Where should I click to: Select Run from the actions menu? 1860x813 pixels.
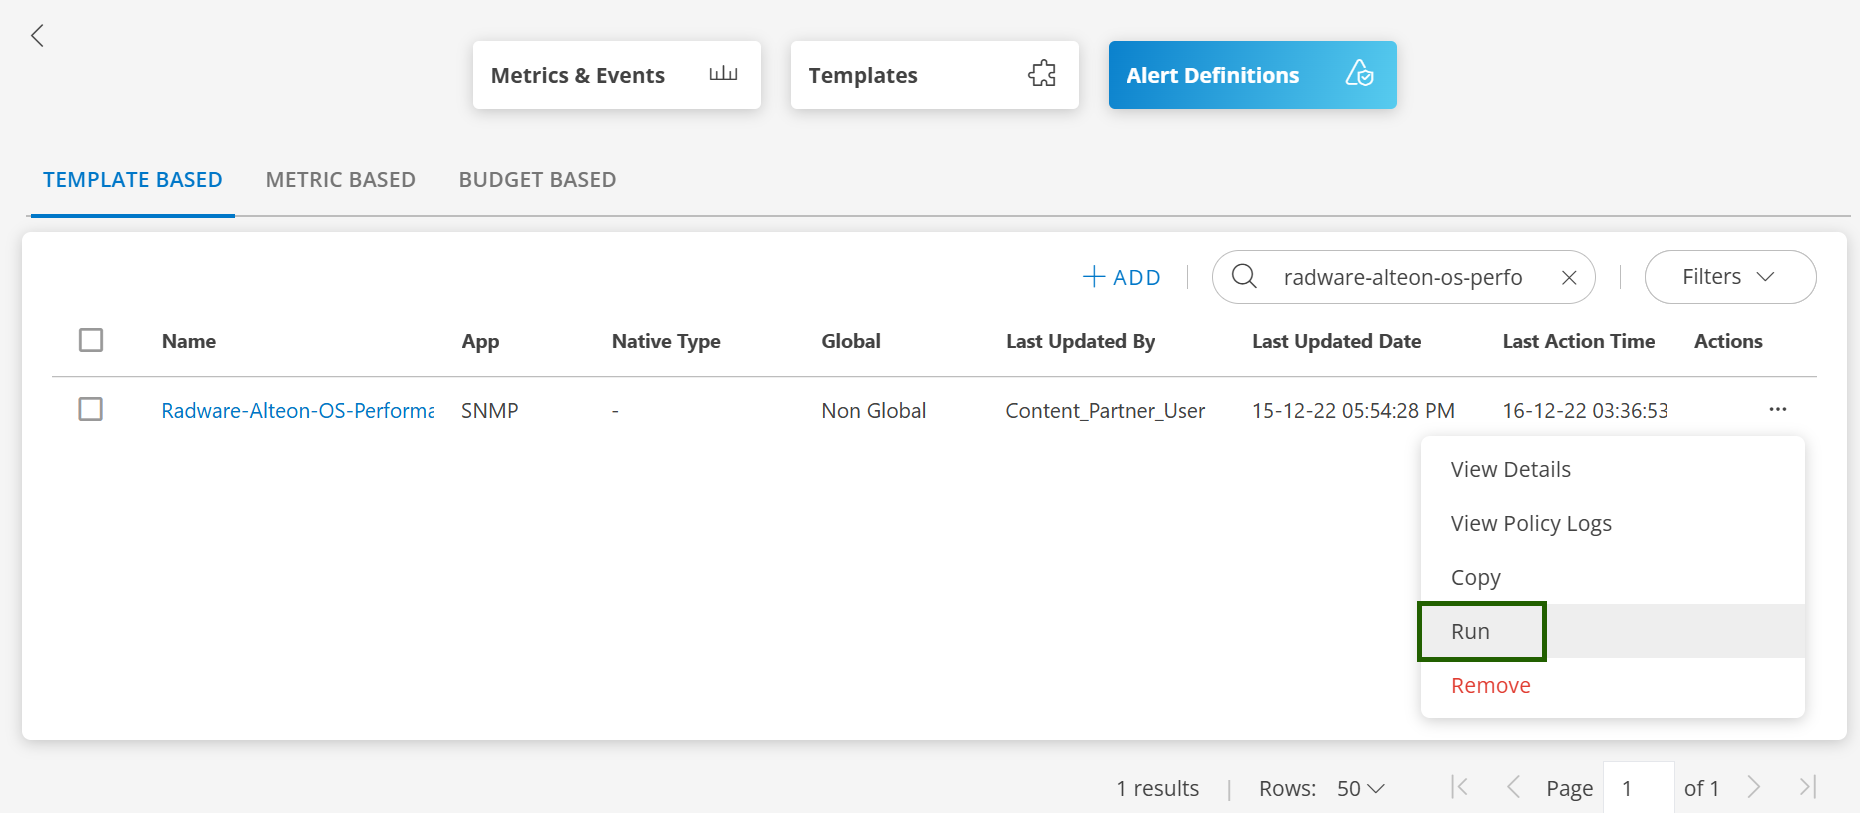pyautogui.click(x=1470, y=631)
